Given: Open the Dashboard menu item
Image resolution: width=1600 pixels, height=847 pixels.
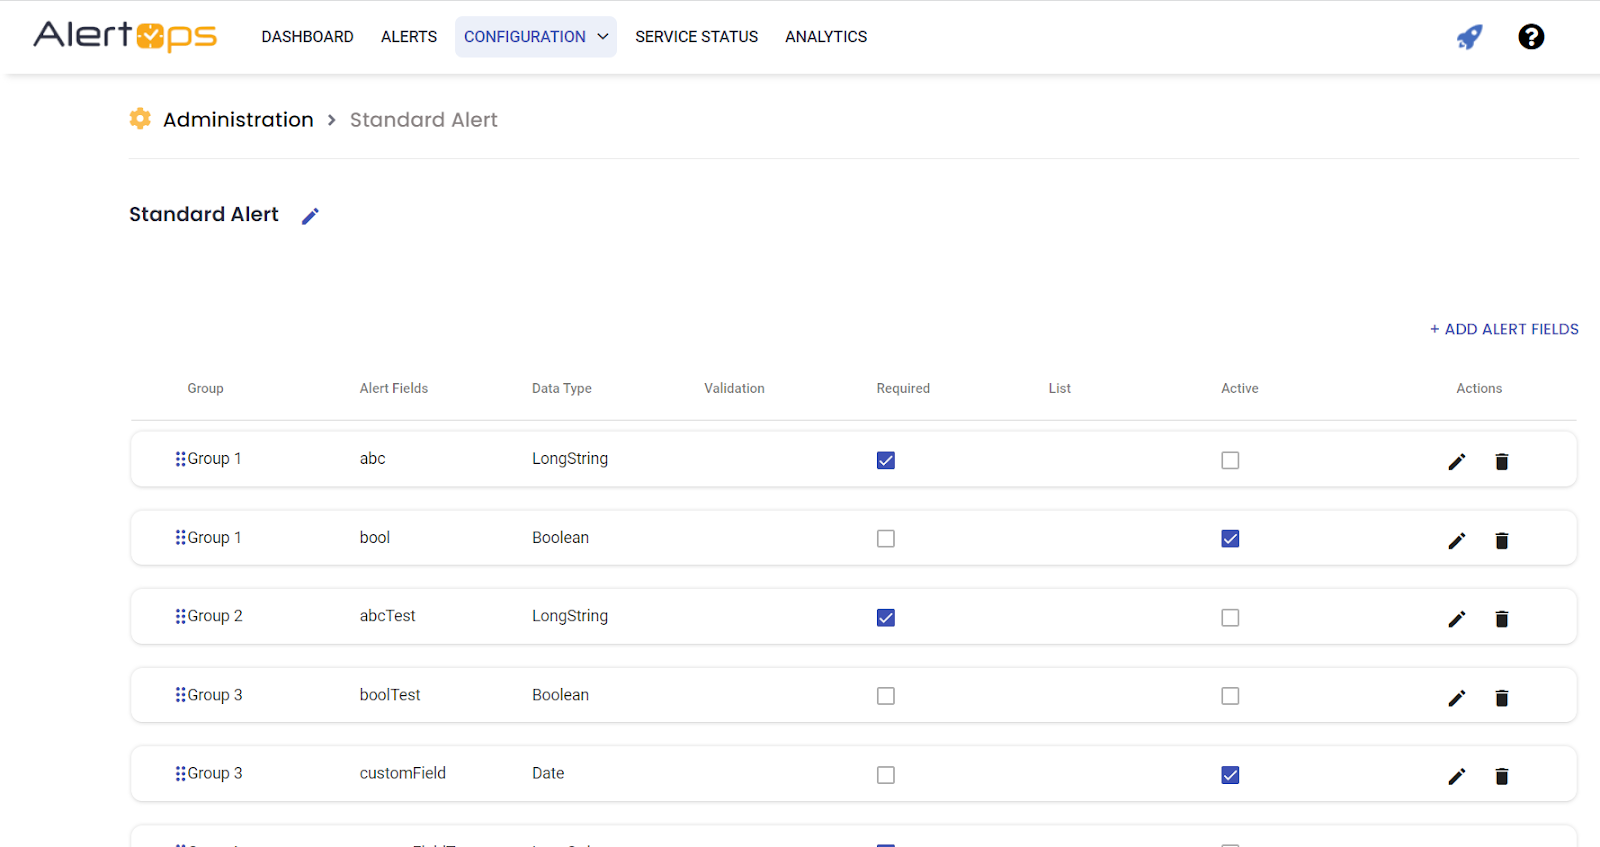Looking at the screenshot, I should 307,37.
